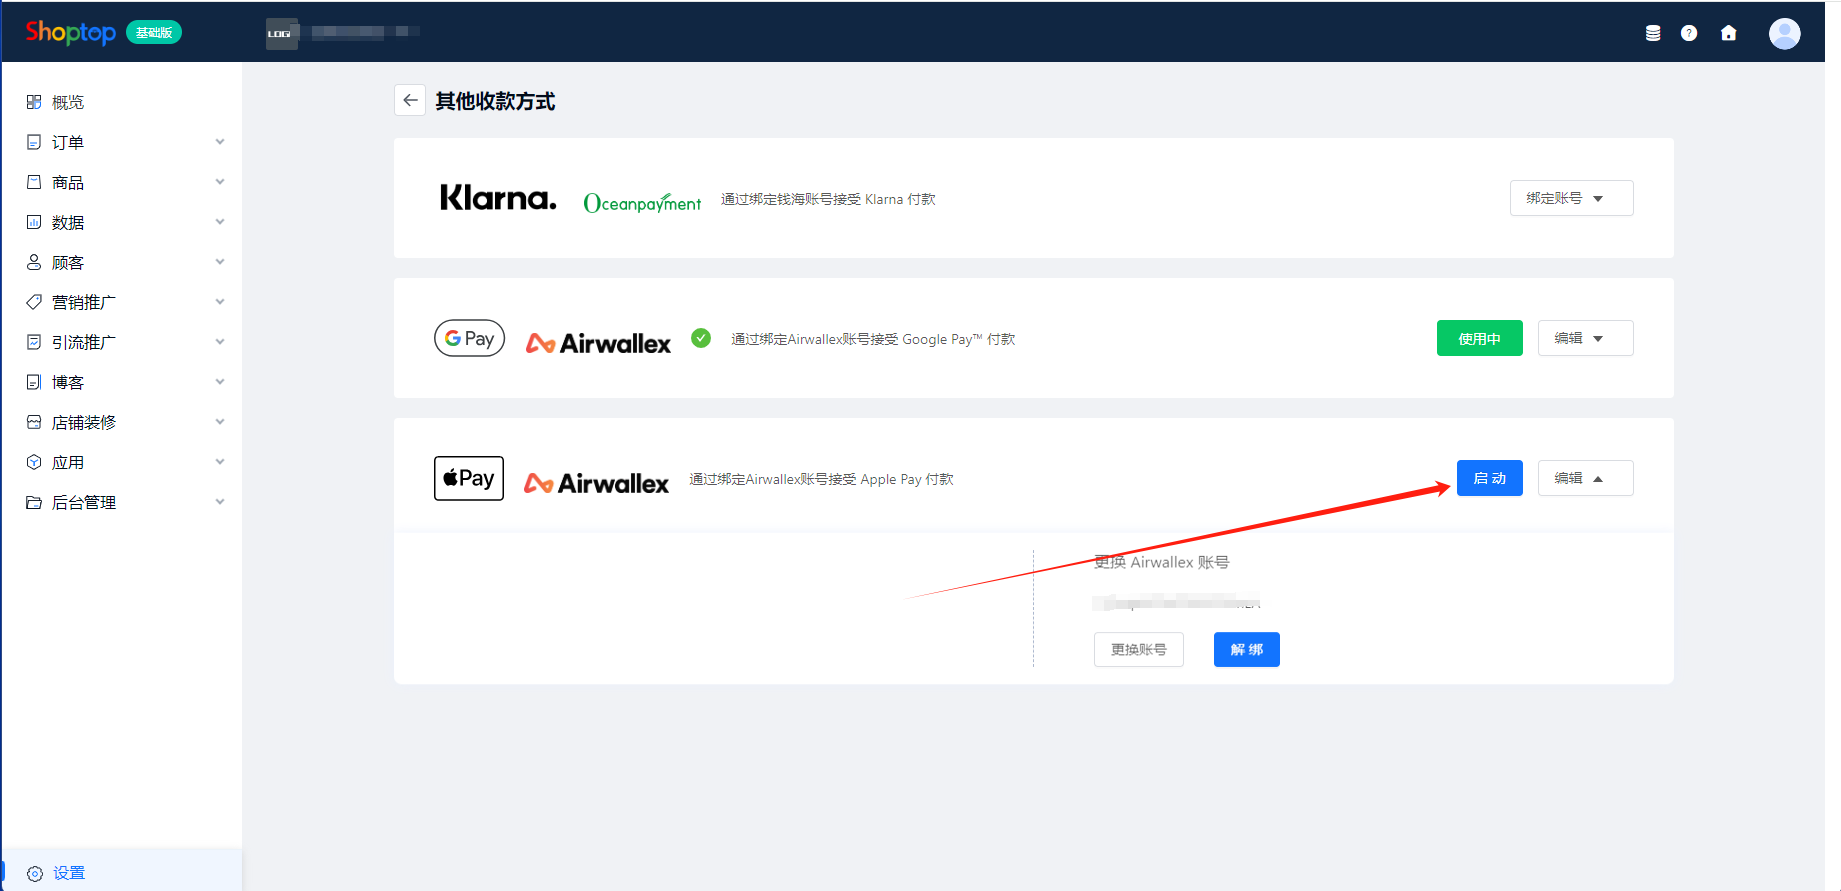
Task: Open the 后台管理 sidebar menu
Action: 122,502
